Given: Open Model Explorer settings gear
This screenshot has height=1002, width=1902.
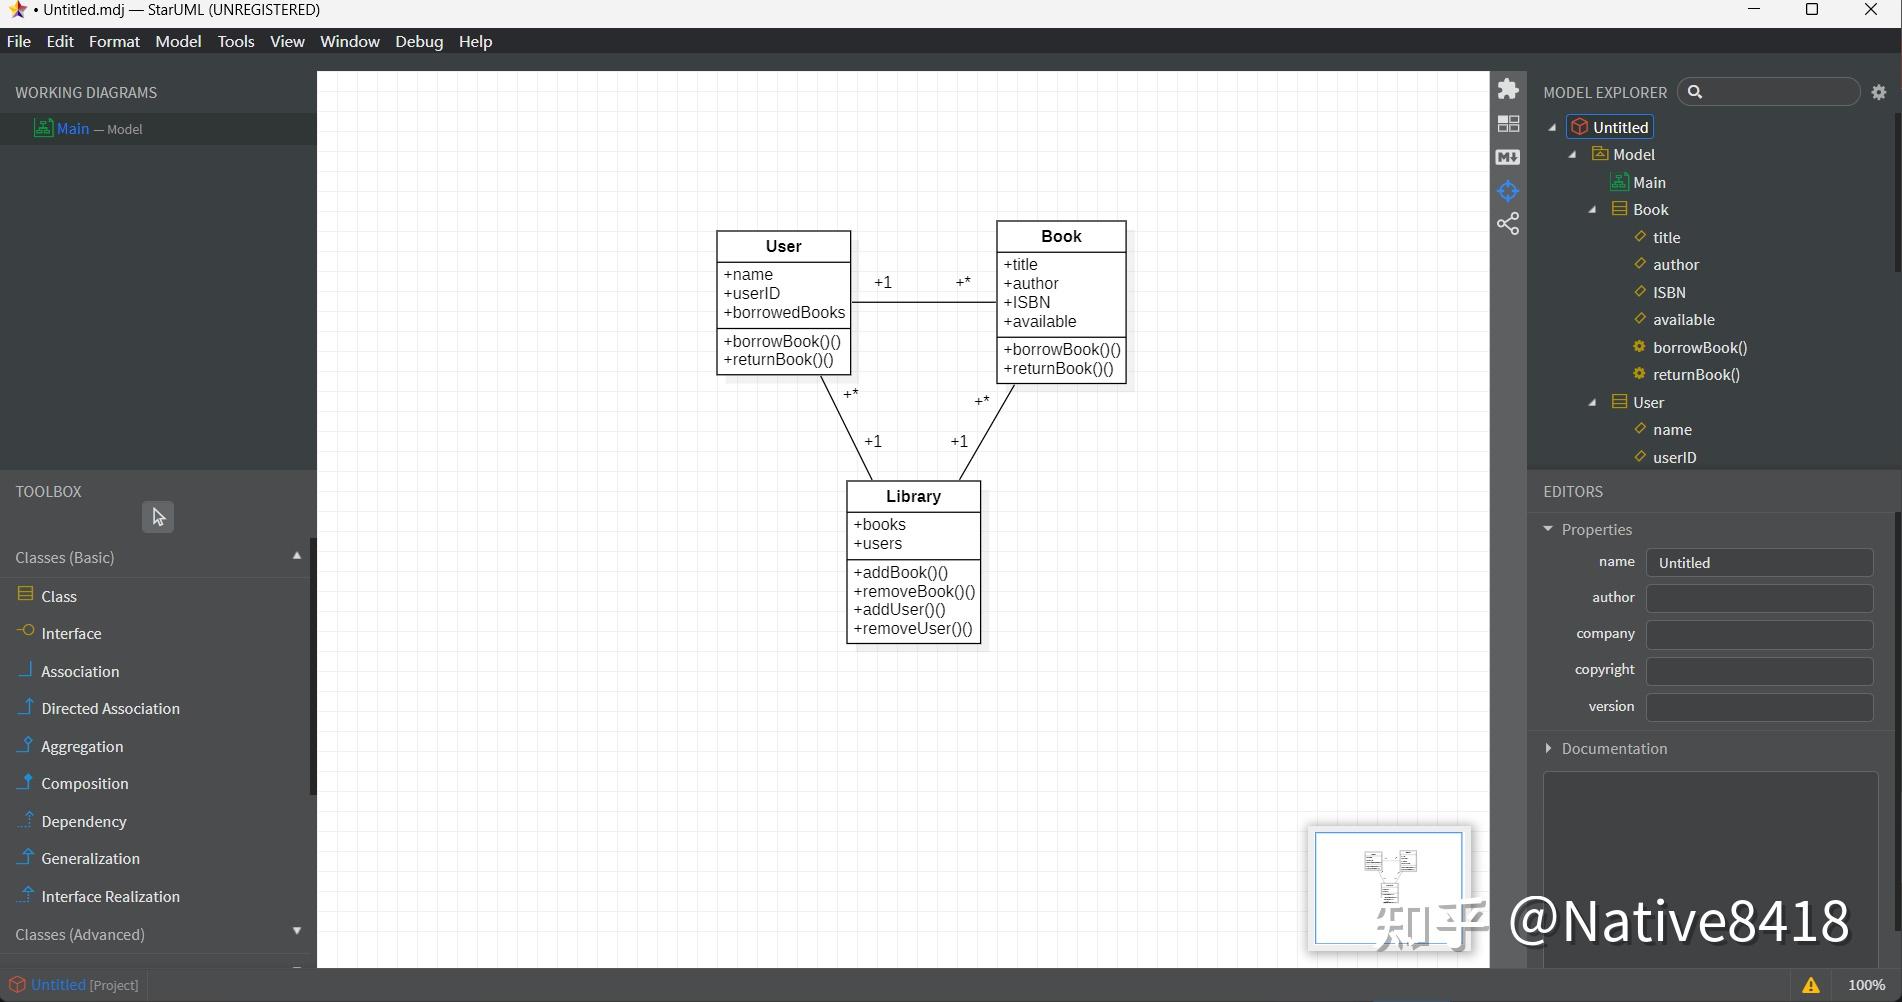Looking at the screenshot, I should pyautogui.click(x=1878, y=91).
